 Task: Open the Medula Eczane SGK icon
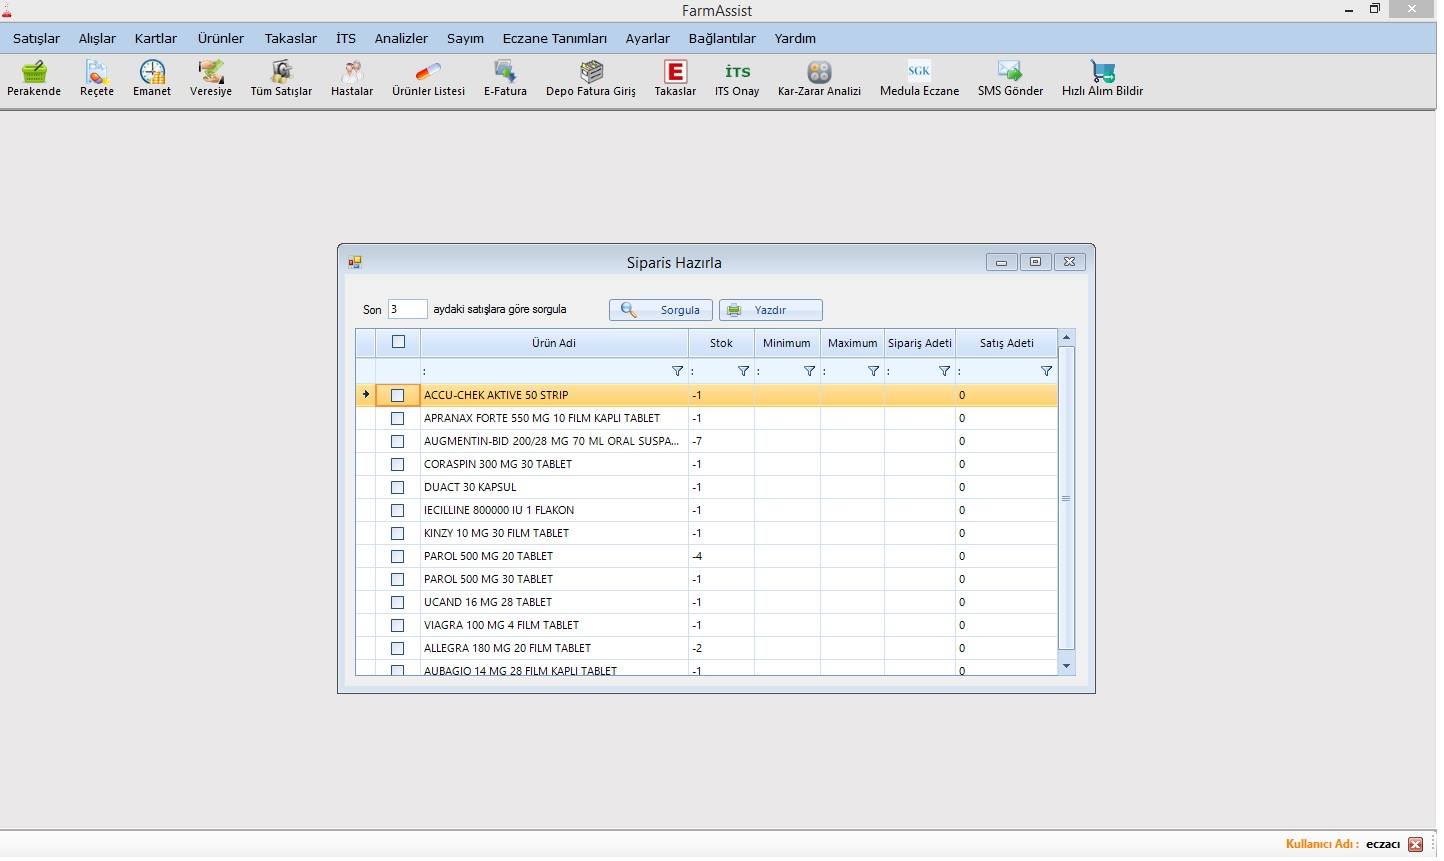point(919,72)
